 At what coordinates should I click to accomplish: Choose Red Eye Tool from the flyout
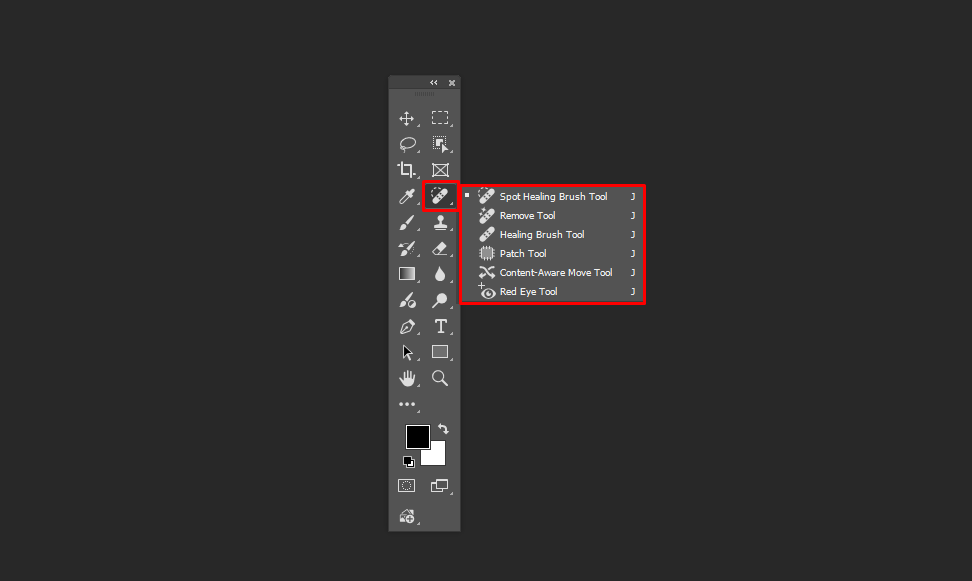pyautogui.click(x=553, y=291)
